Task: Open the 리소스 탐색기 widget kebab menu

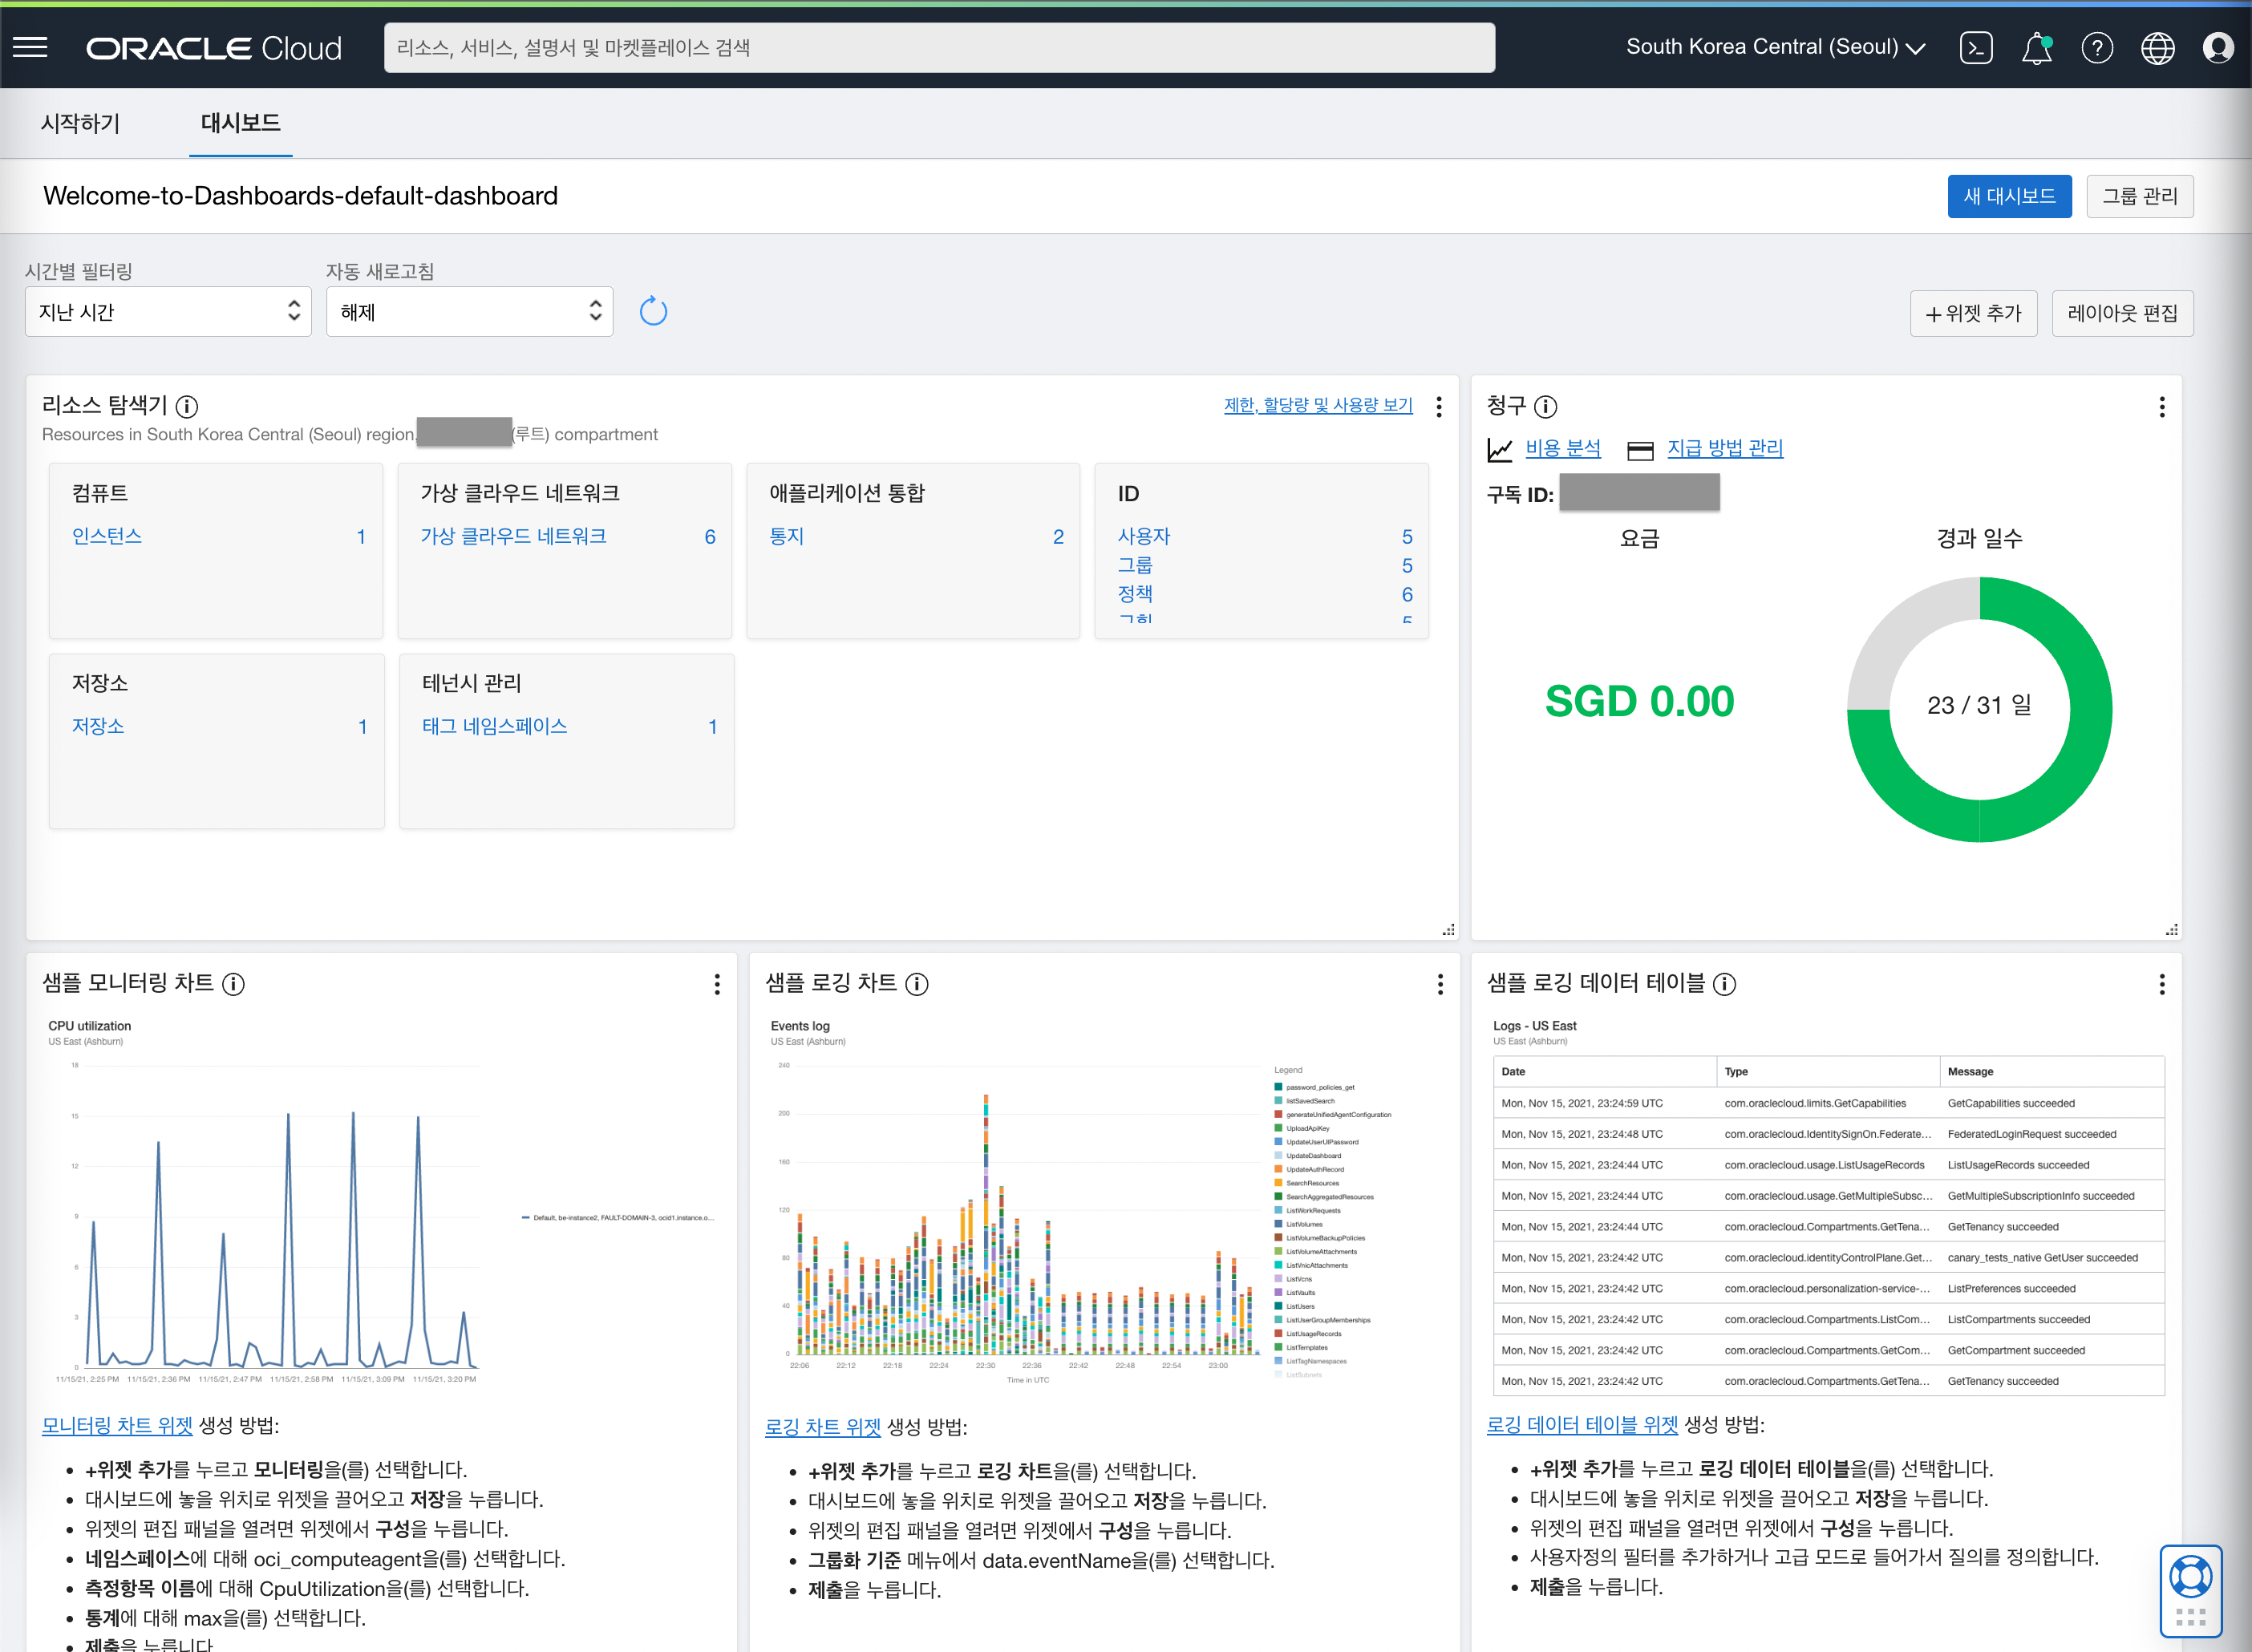Action: (x=1439, y=406)
